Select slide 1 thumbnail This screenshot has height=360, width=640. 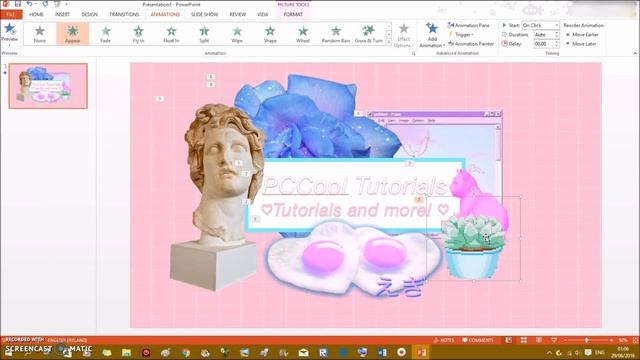(x=48, y=86)
